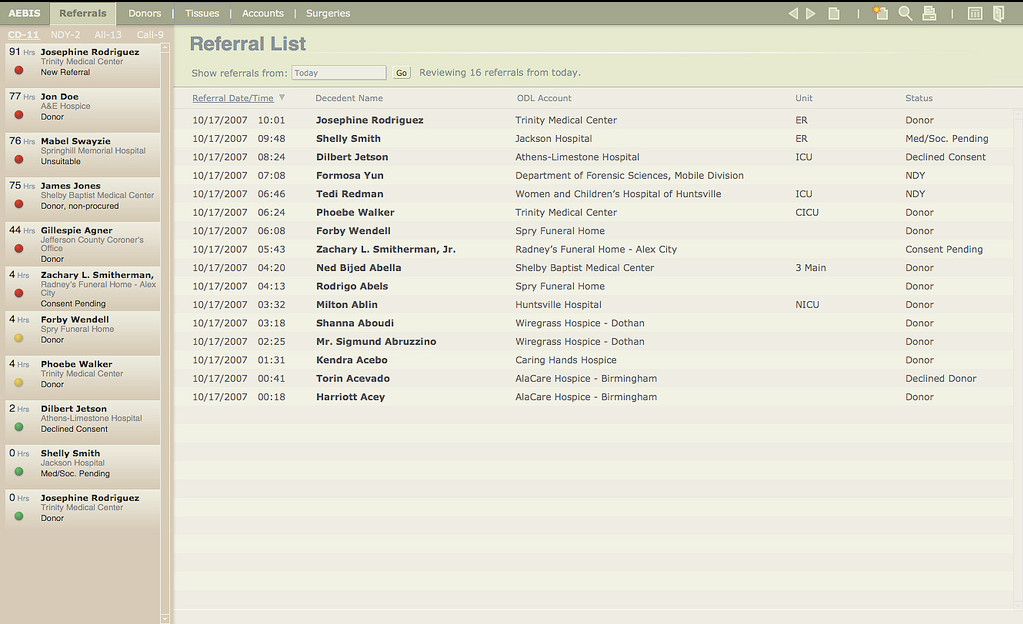Sort by Referral Date/Time column link
The width and height of the screenshot is (1023, 624).
(x=233, y=98)
